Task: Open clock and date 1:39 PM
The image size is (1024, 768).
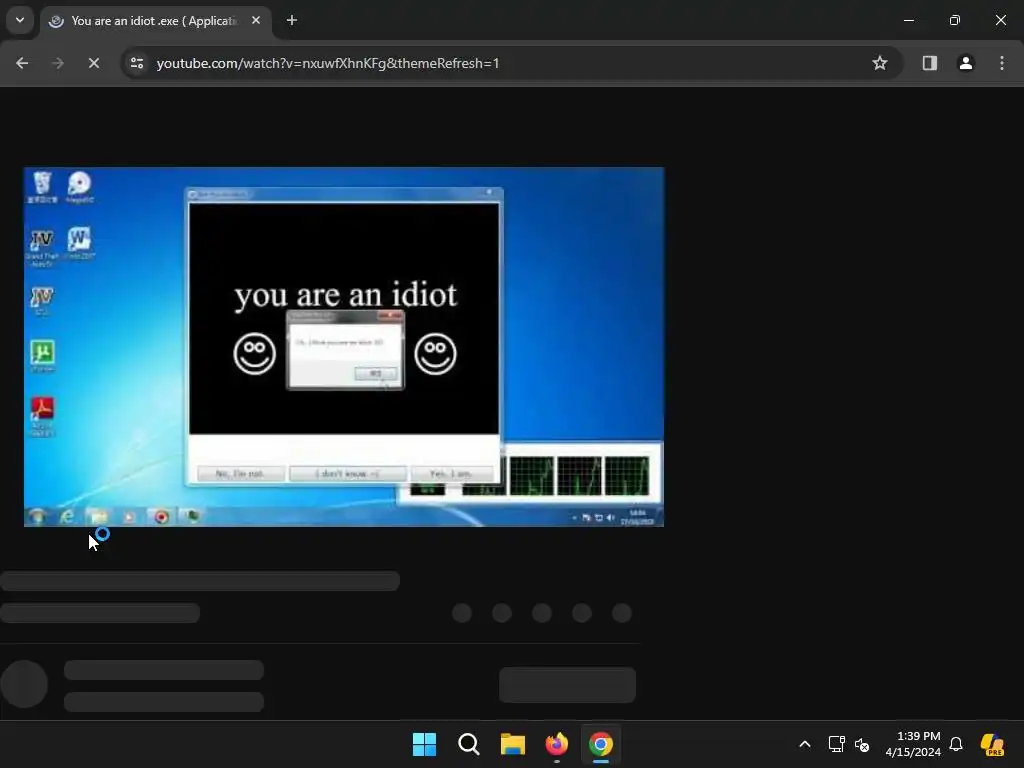Action: [x=913, y=744]
